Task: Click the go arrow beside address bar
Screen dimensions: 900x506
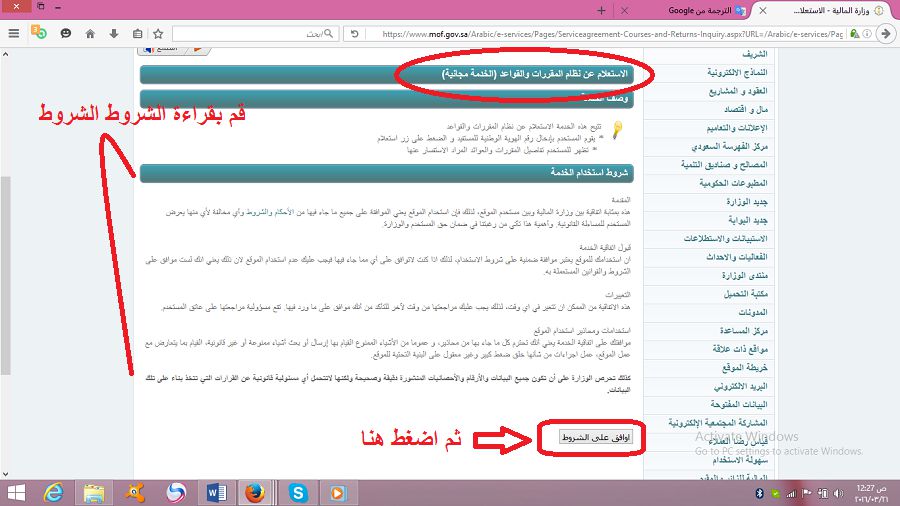Action: pos(886,33)
